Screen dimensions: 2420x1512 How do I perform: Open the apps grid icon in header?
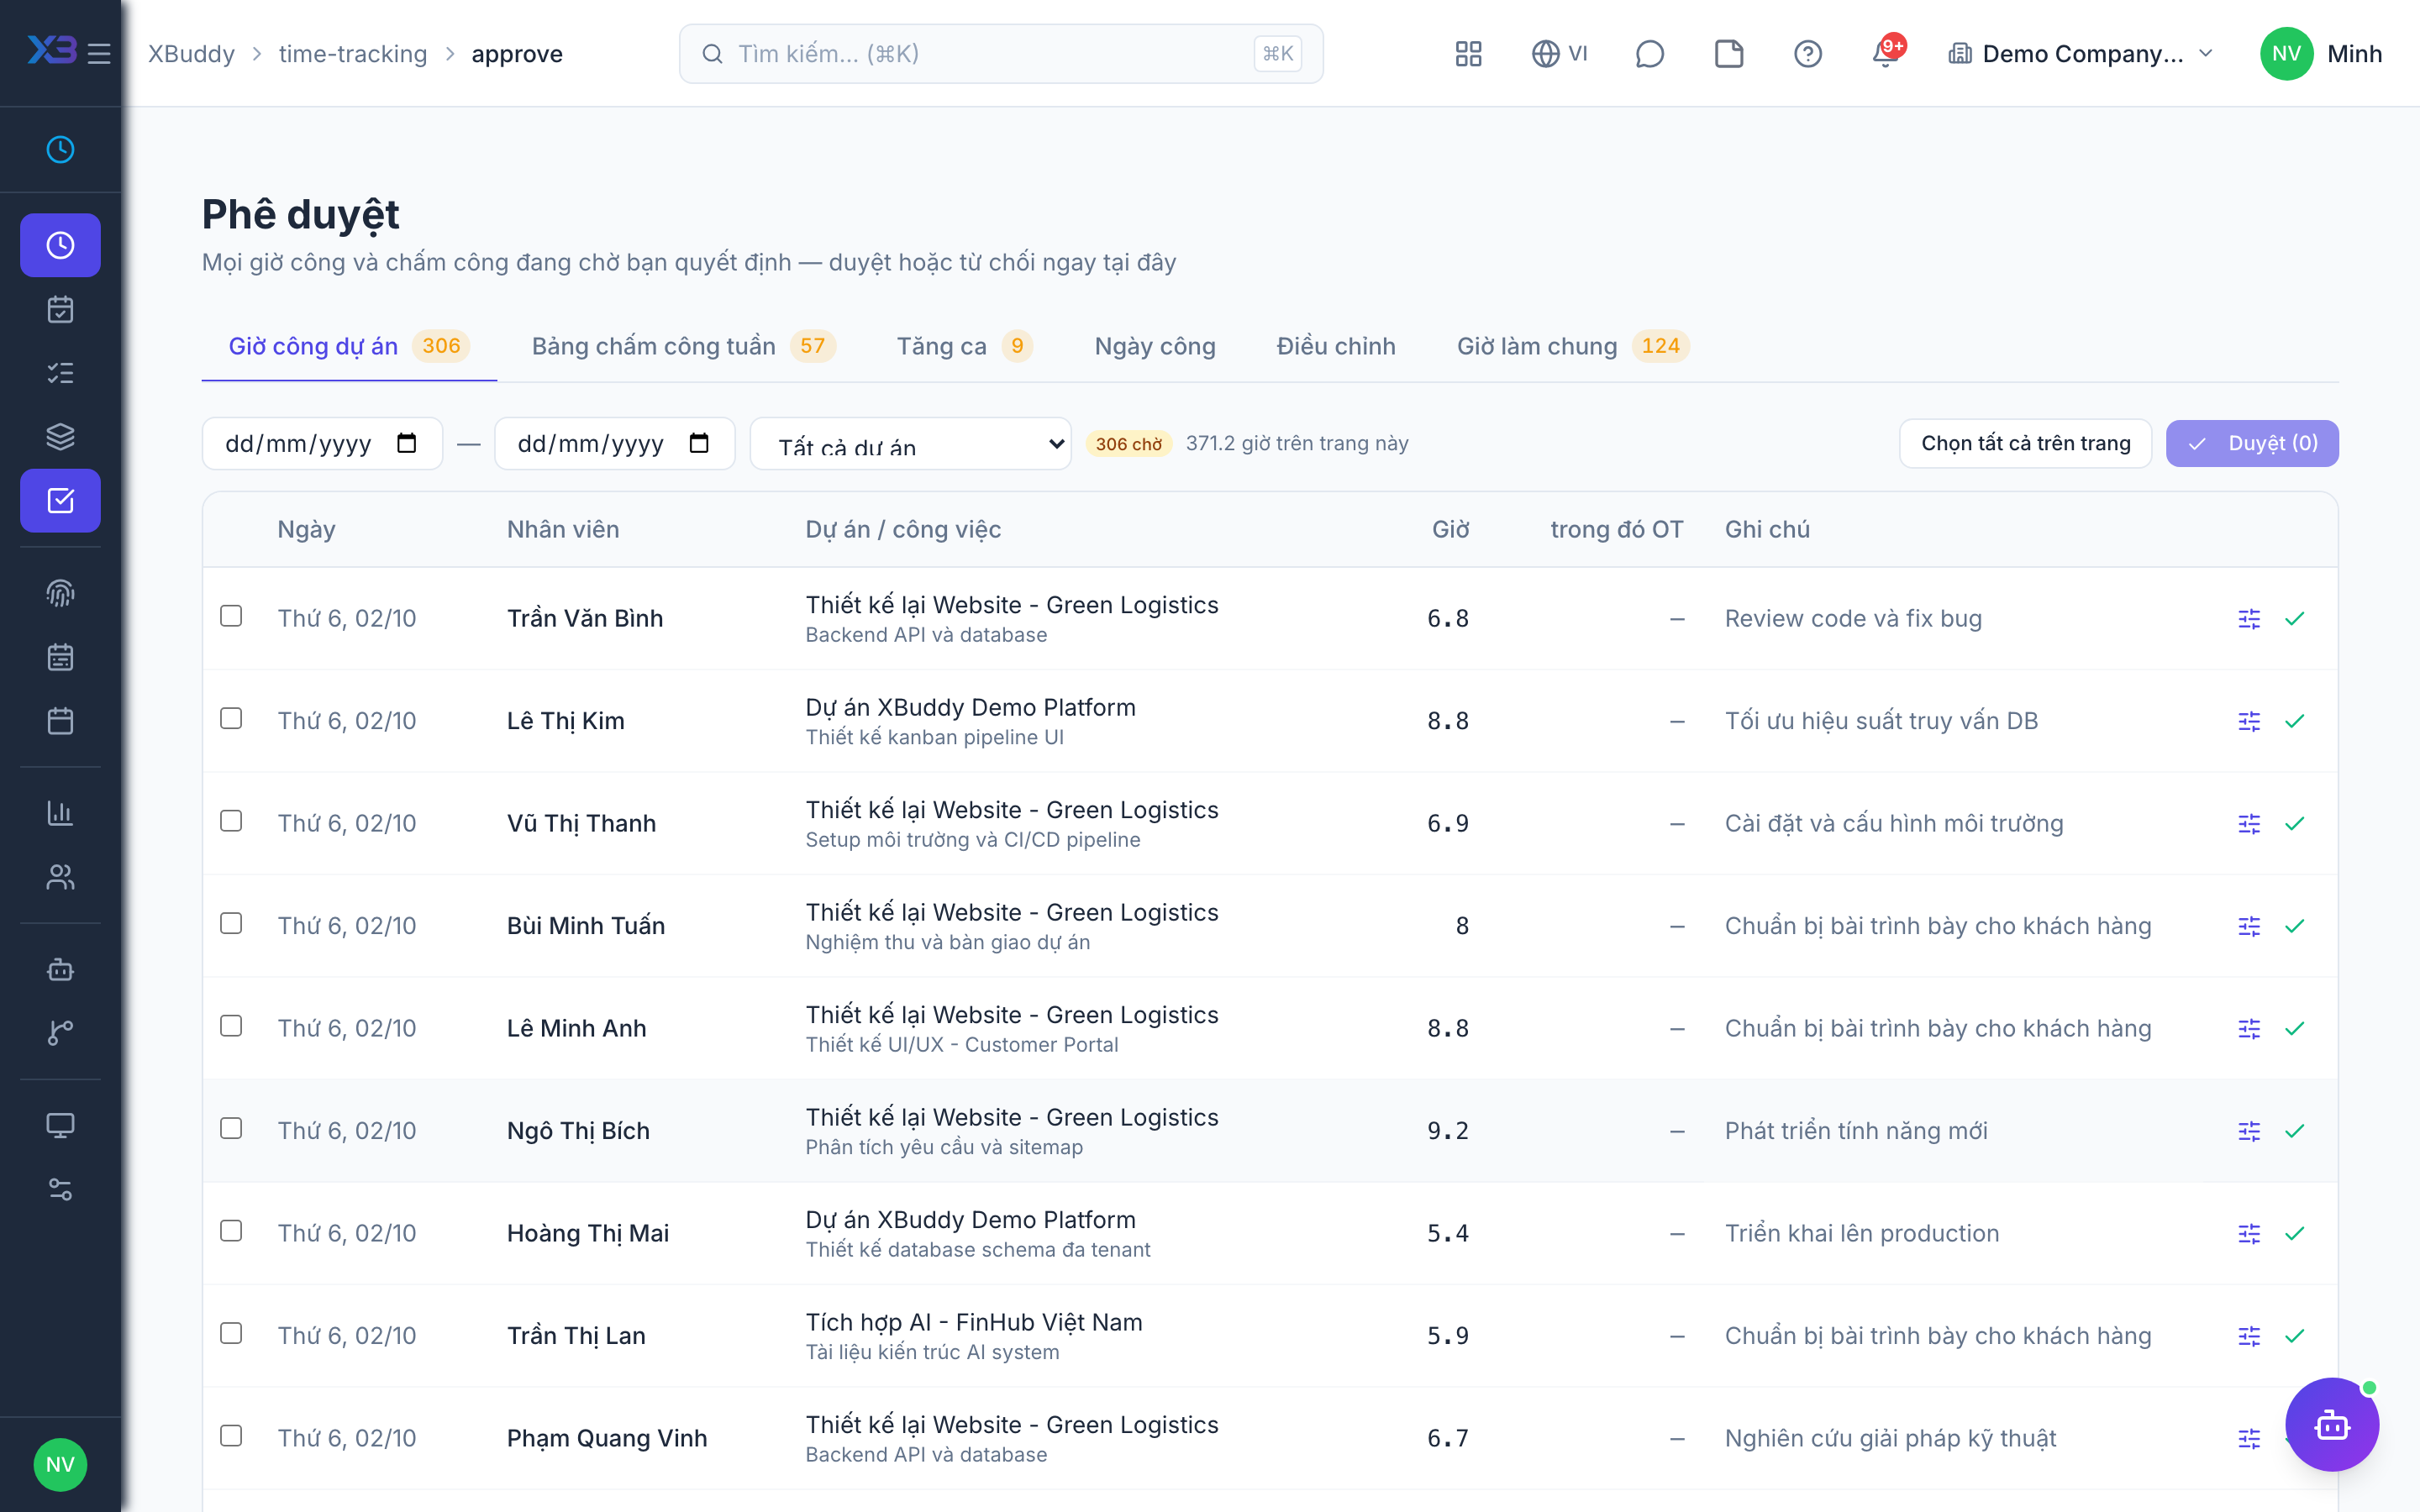(1468, 54)
